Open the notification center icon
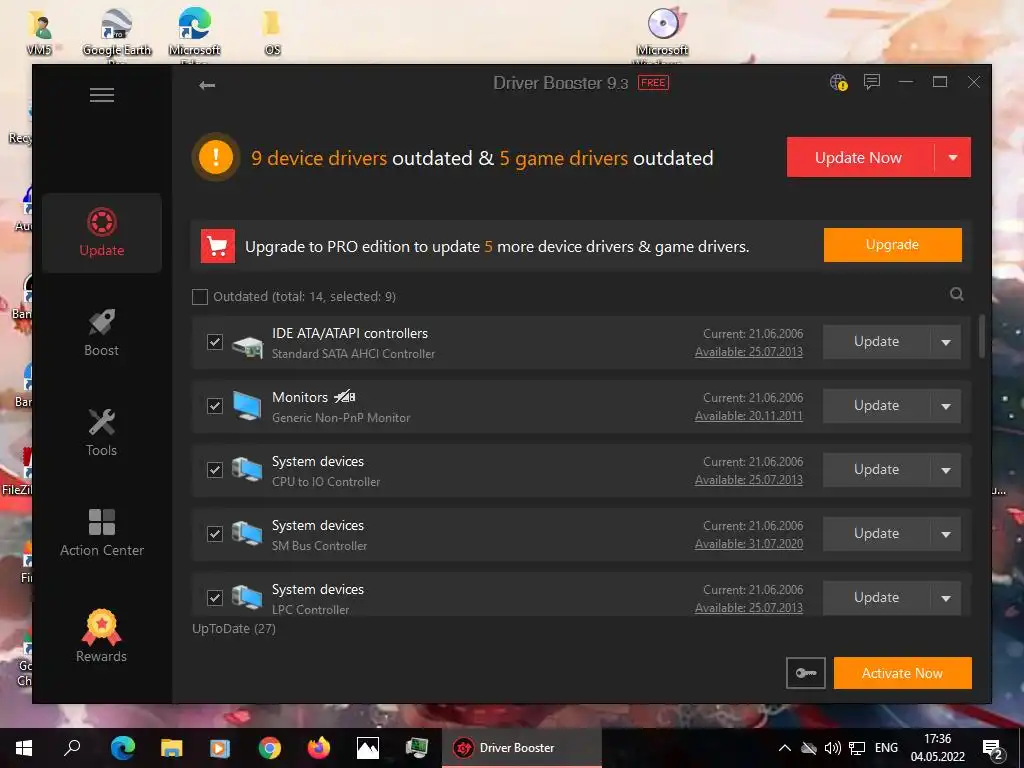Image resolution: width=1024 pixels, height=768 pixels. tap(993, 748)
